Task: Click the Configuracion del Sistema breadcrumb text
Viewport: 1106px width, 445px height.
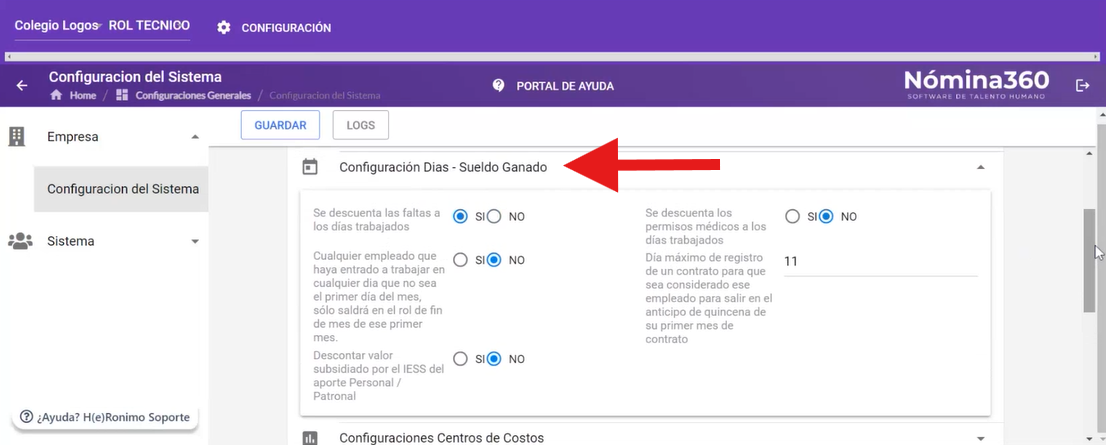Action: (325, 95)
